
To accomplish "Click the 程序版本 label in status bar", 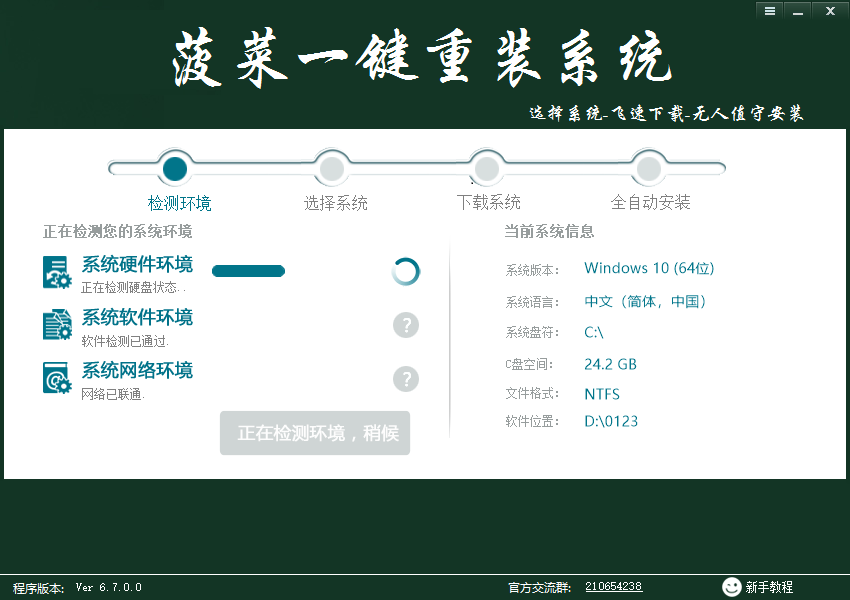I will (x=38, y=588).
